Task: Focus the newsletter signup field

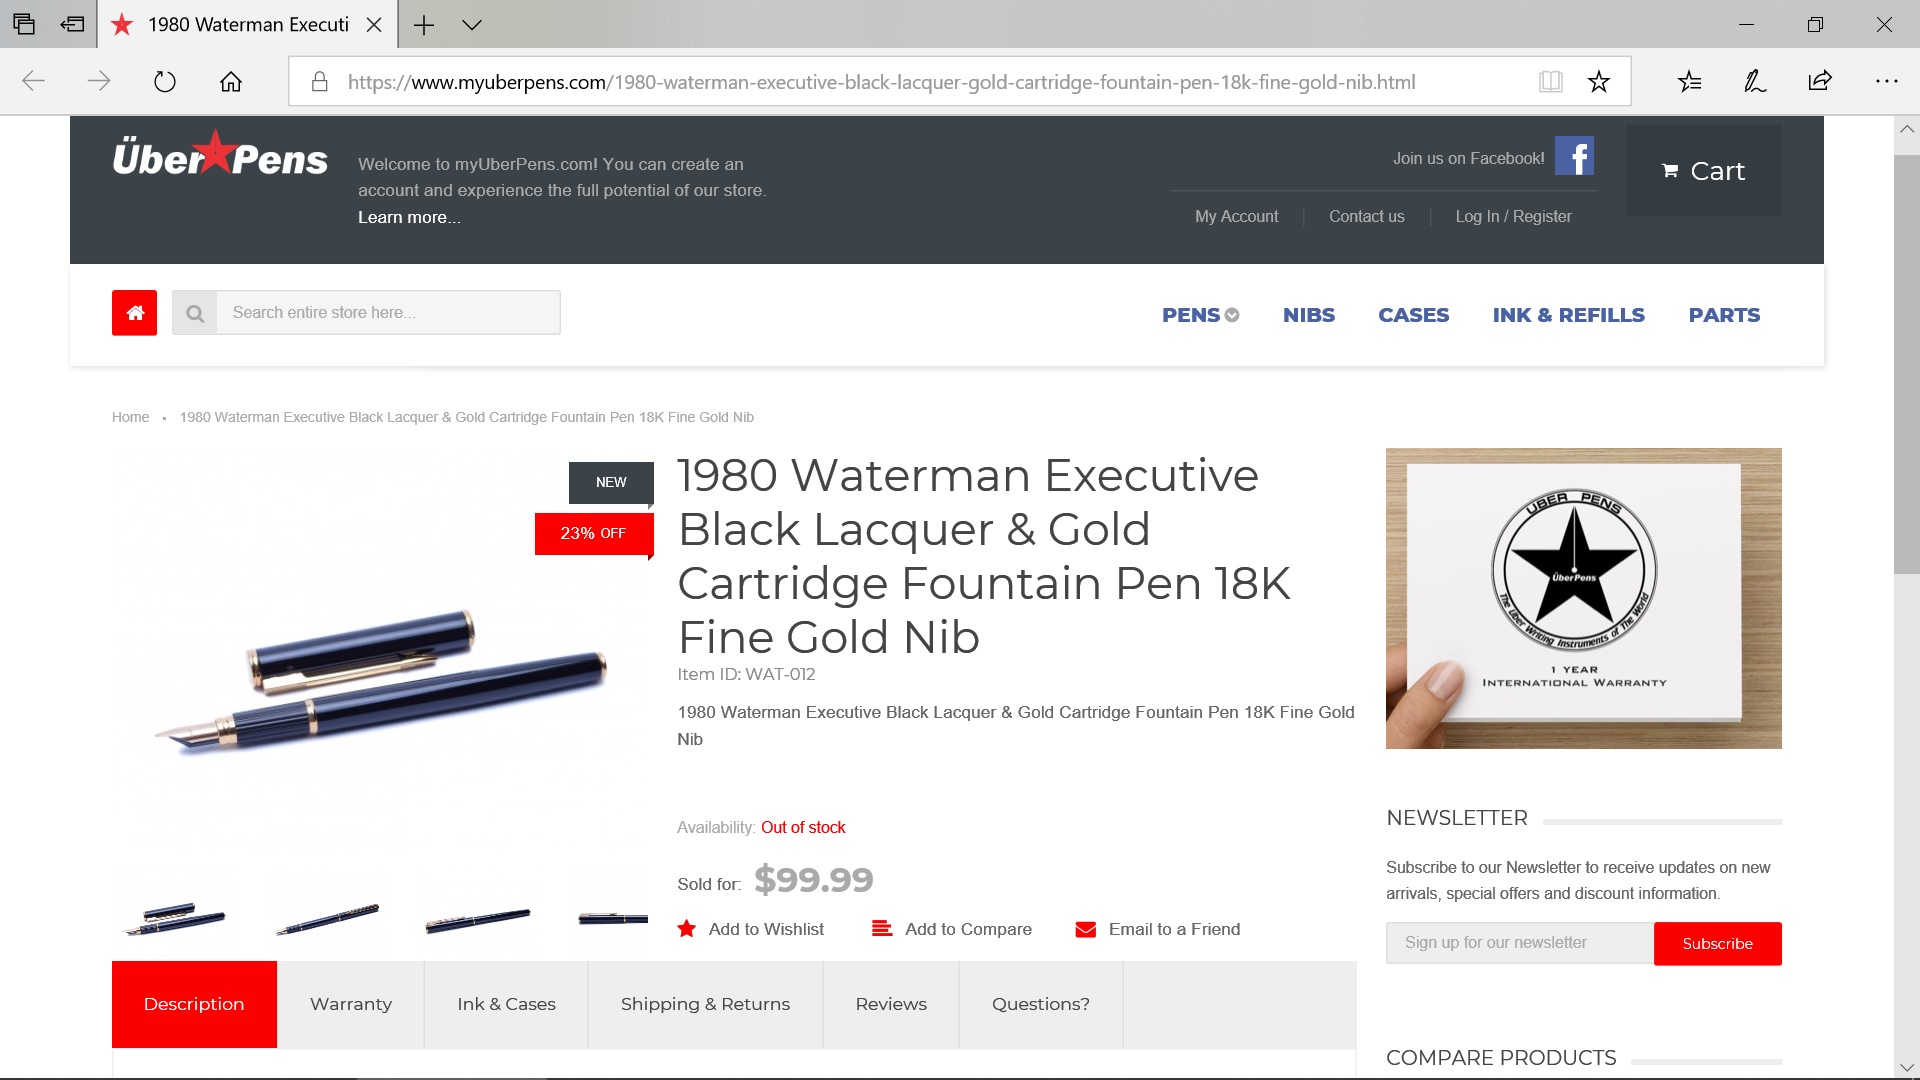Action: (x=1520, y=943)
